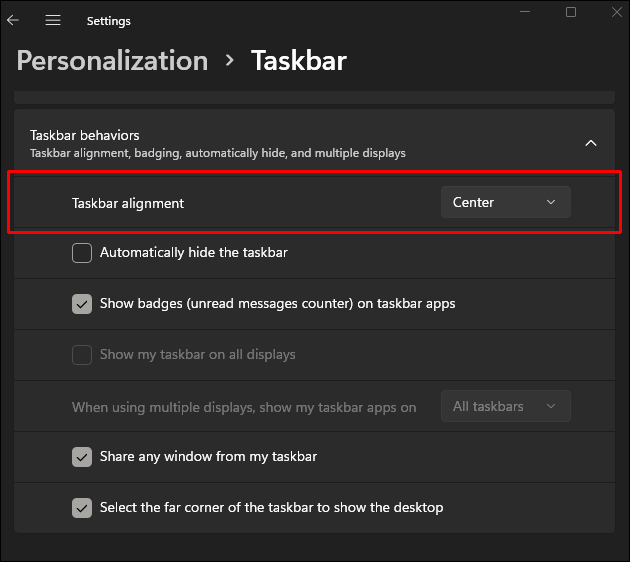The width and height of the screenshot is (630, 562).
Task: Open the hamburger navigation menu
Action: point(53,20)
